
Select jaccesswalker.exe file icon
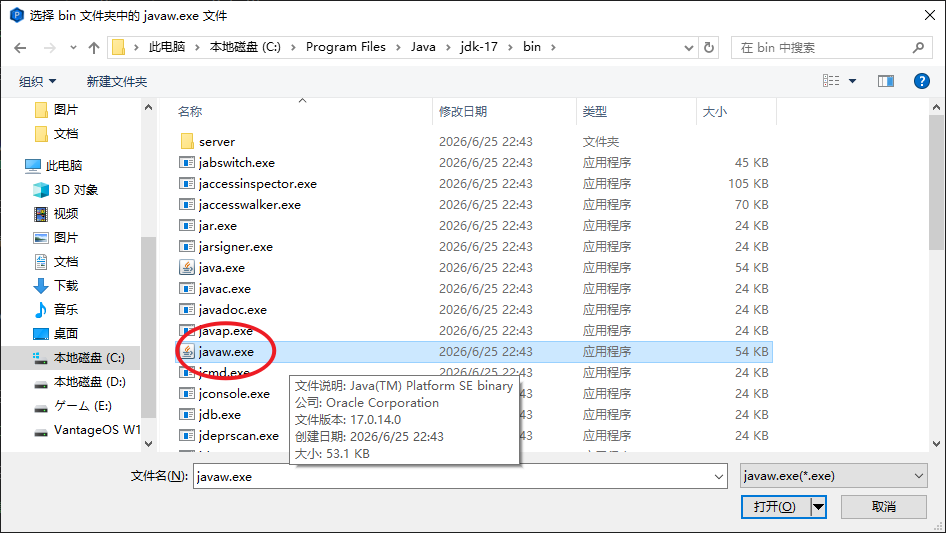tap(187, 205)
